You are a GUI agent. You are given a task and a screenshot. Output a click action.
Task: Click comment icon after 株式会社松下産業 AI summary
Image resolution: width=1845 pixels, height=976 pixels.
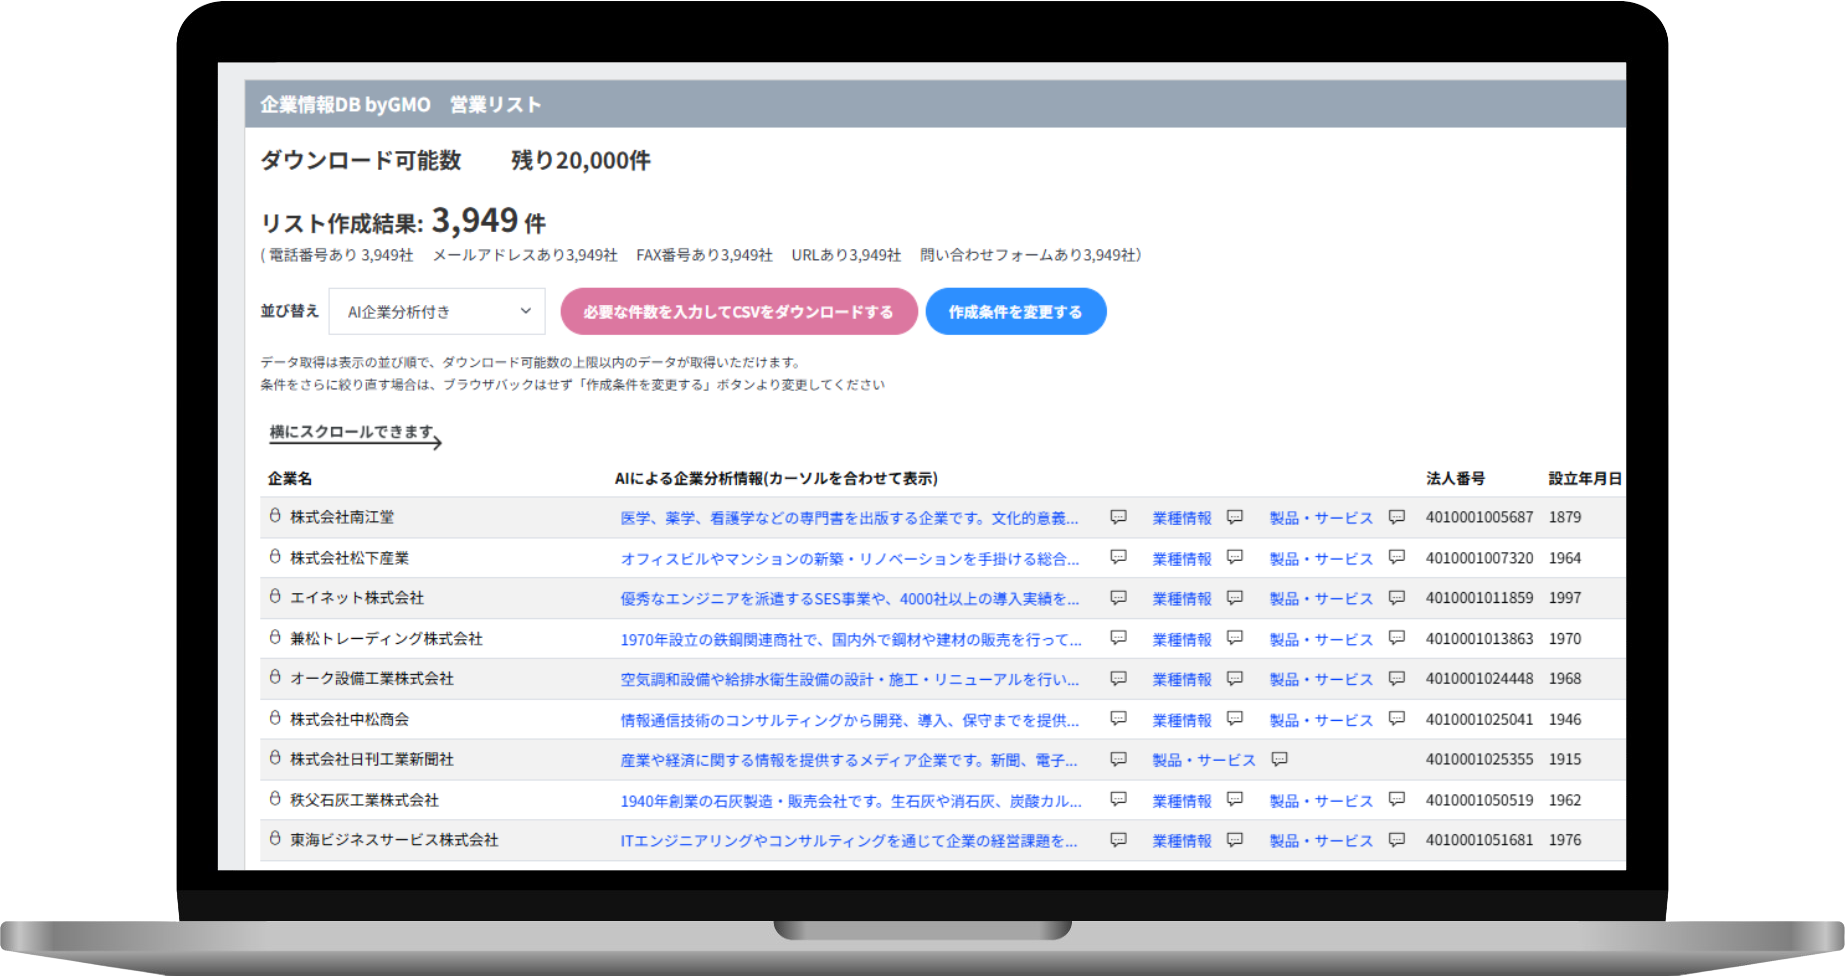pyautogui.click(x=1118, y=557)
